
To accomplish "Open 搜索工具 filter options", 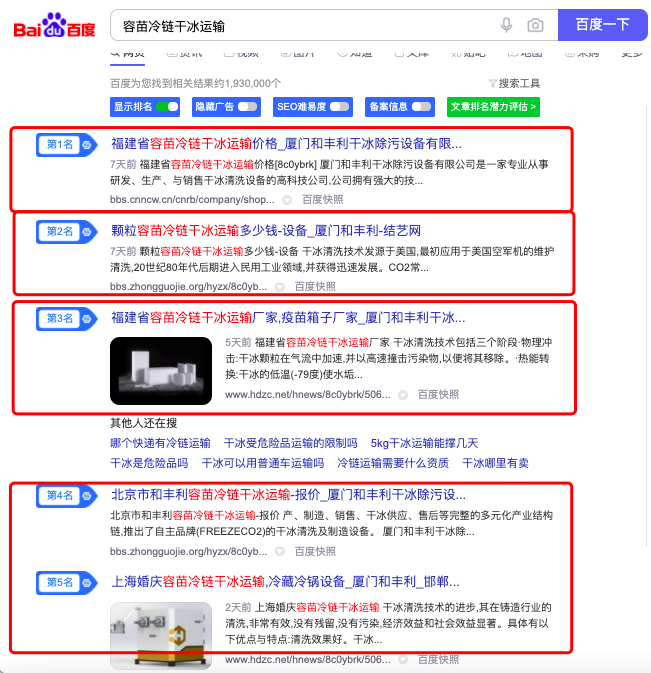I will [x=514, y=83].
